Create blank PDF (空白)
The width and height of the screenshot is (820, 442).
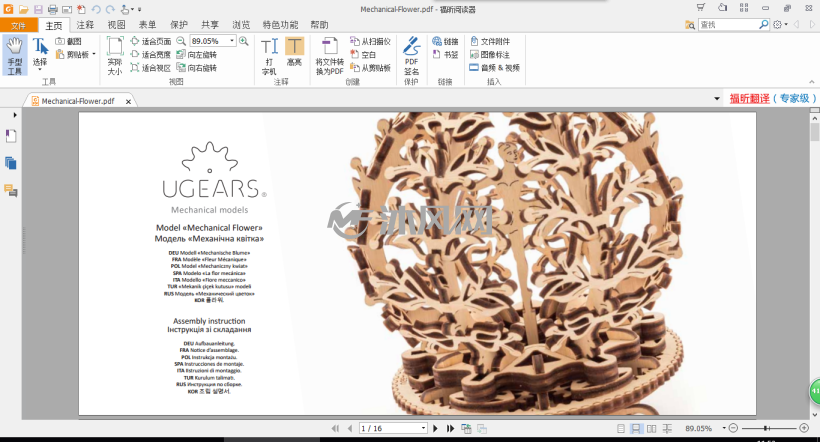363,54
